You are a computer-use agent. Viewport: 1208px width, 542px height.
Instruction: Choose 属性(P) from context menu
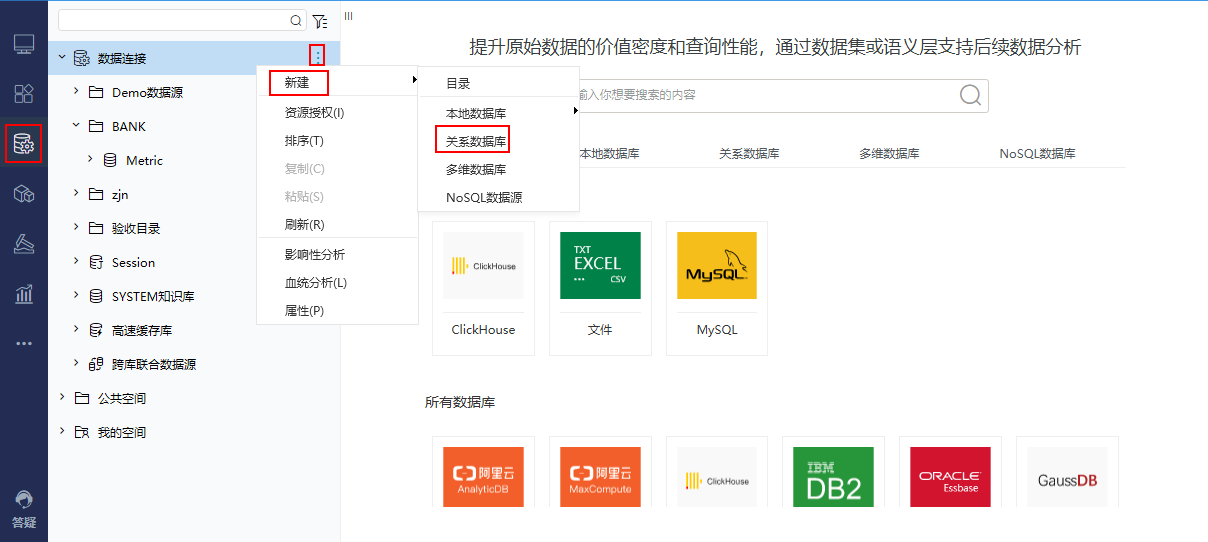(x=337, y=311)
